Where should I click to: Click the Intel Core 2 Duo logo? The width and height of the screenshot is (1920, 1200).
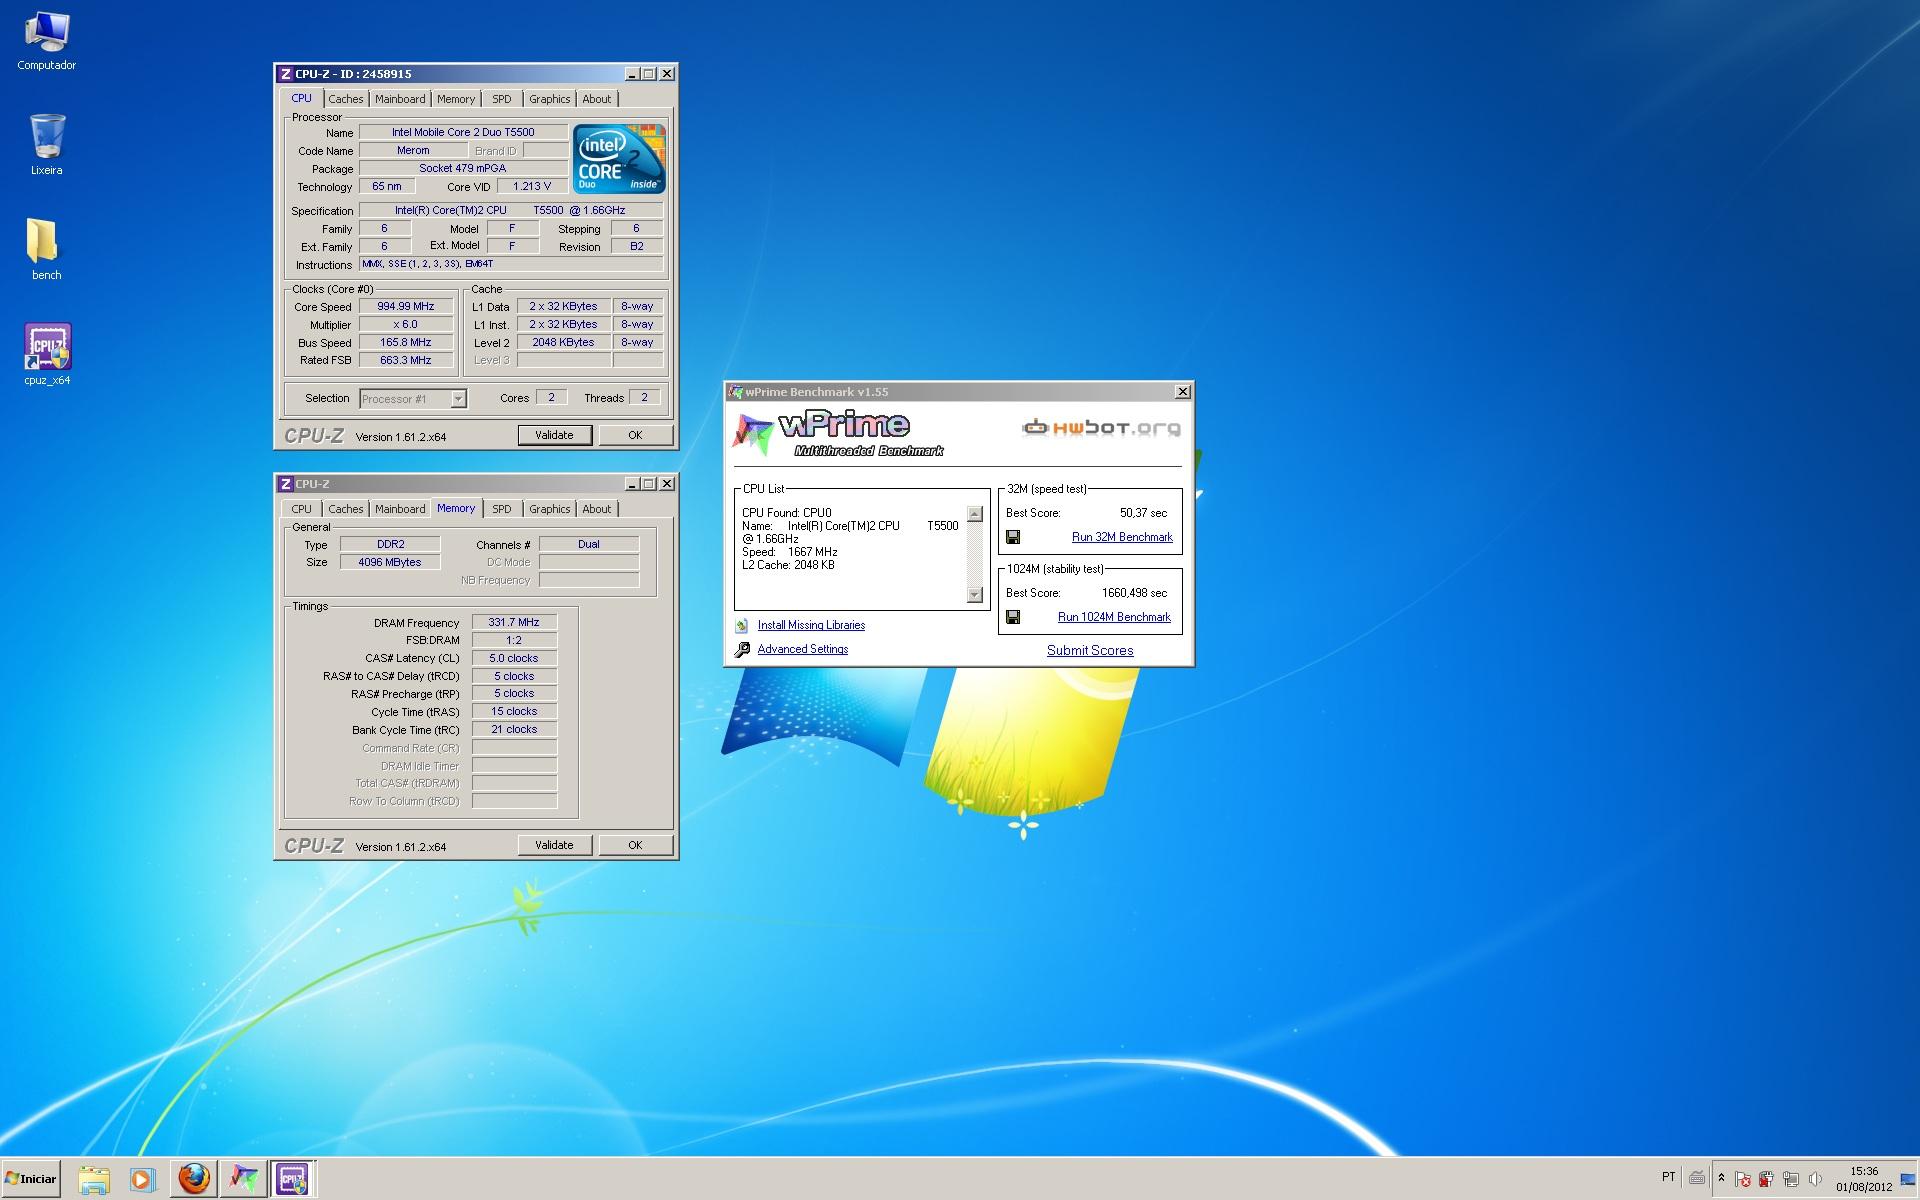pyautogui.click(x=620, y=158)
